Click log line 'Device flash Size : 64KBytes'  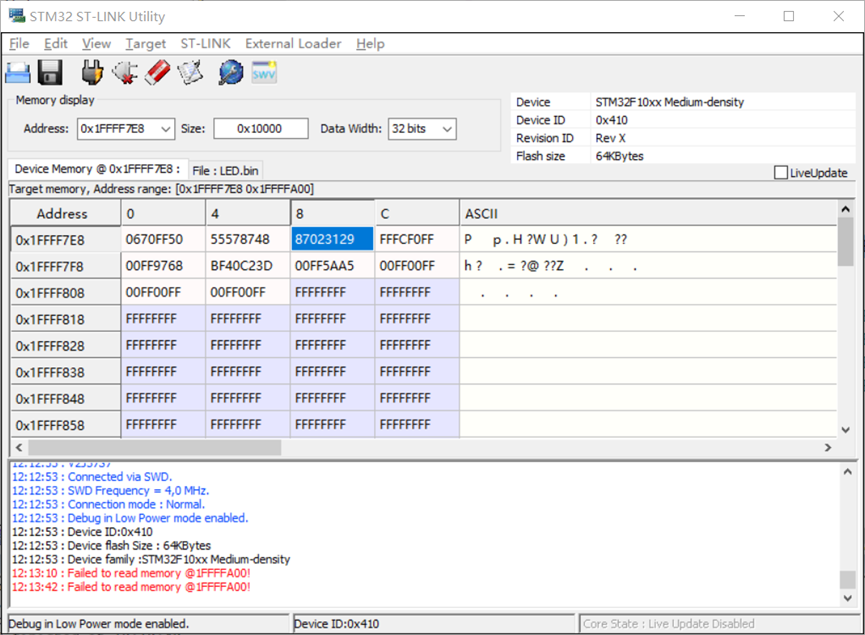(x=111, y=546)
